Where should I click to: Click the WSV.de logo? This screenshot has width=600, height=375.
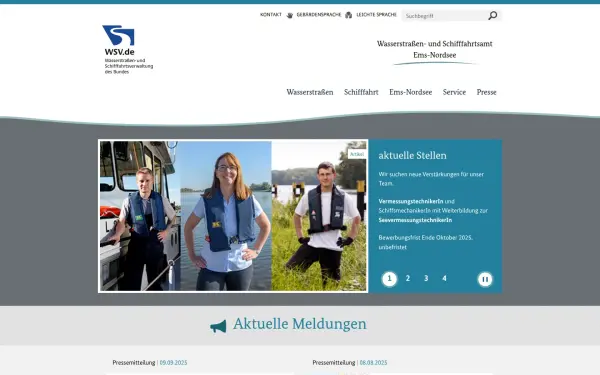point(128,50)
